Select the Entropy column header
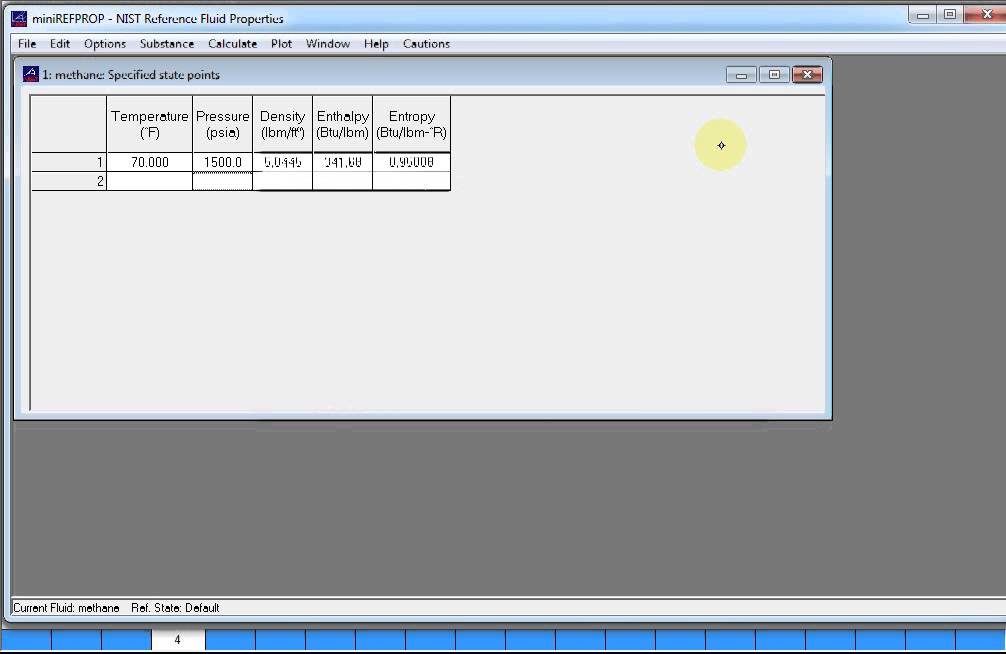Viewport: 1006px width, 654px height. coord(411,124)
